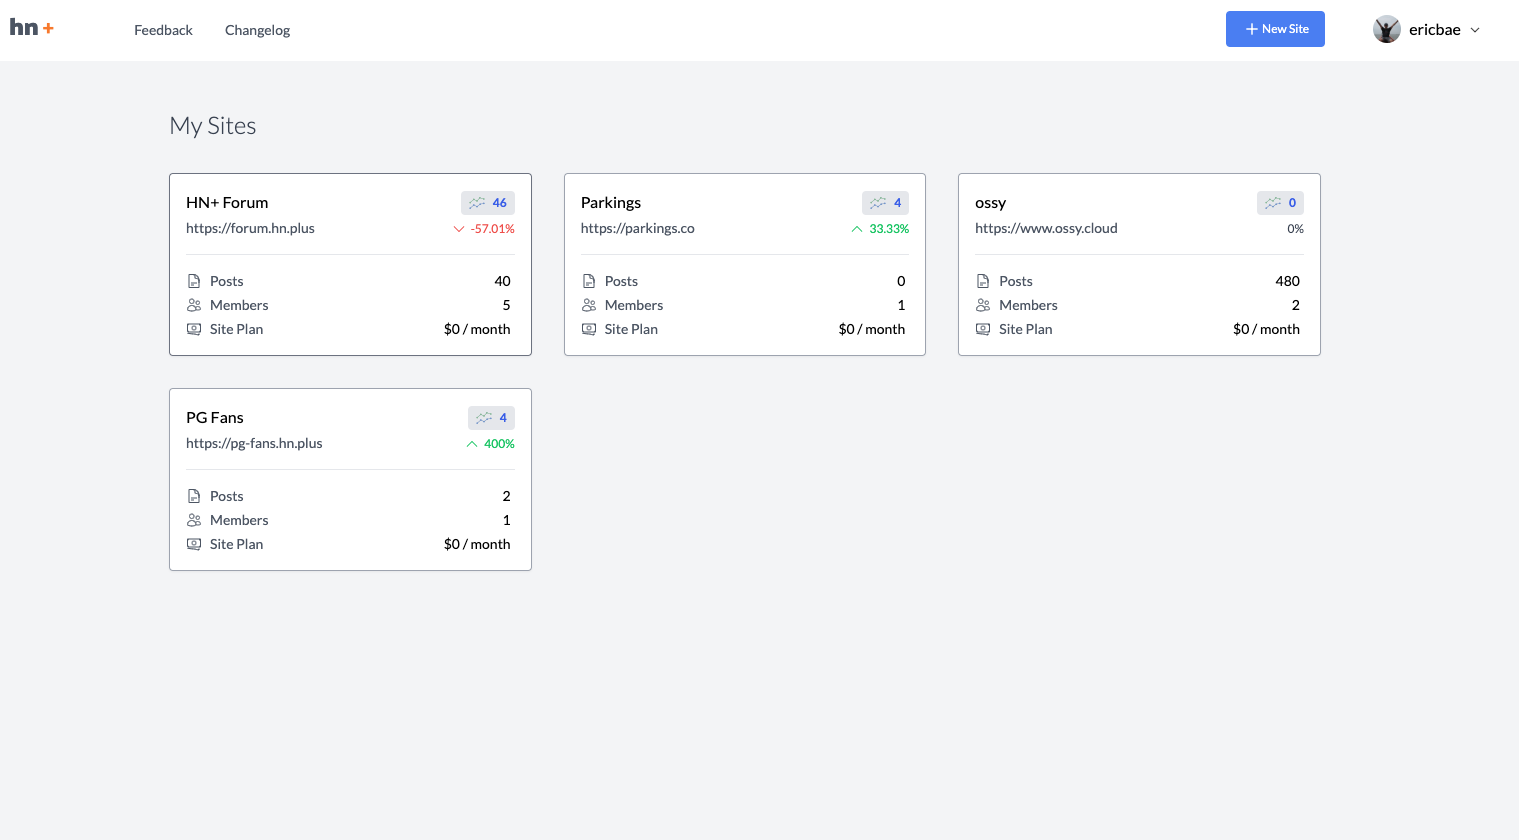Click the ericbae profile avatar

(x=1387, y=29)
